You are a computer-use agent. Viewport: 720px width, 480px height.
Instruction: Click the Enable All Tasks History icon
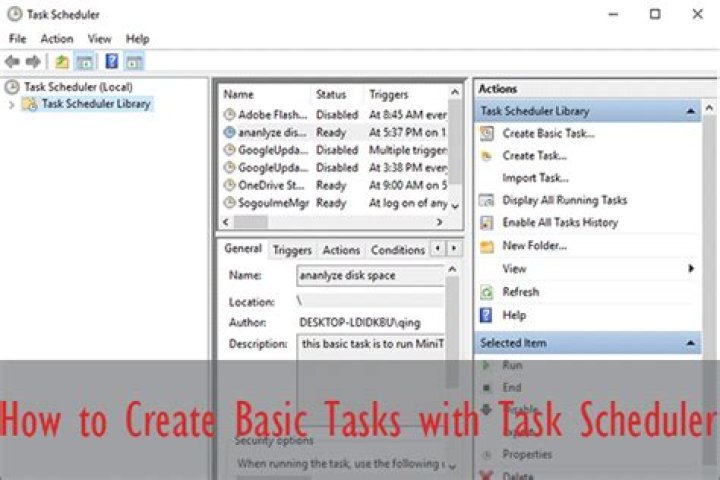[487, 223]
